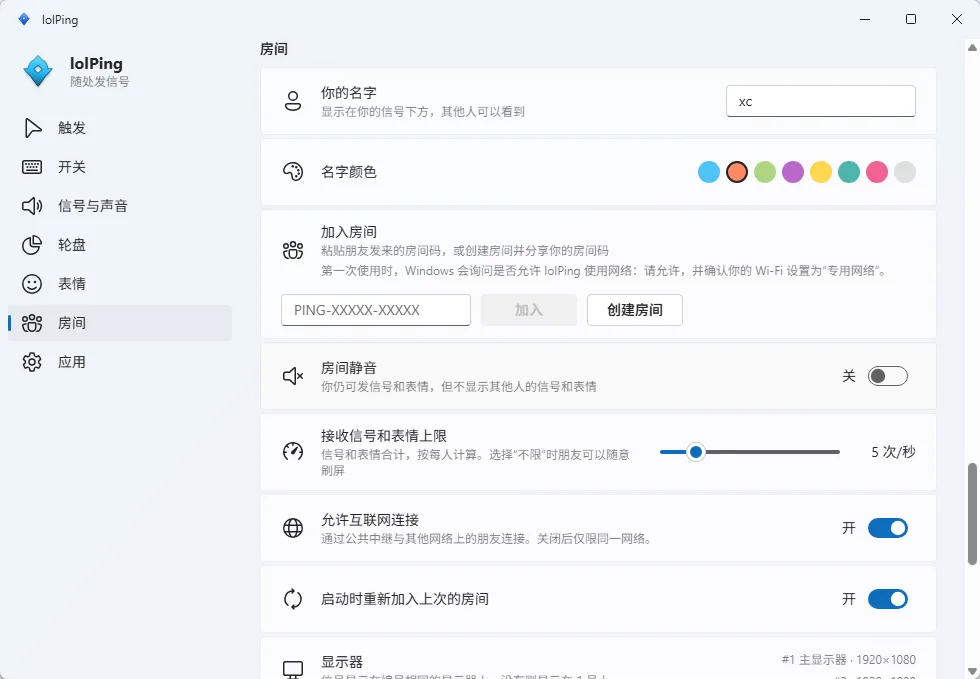The width and height of the screenshot is (980, 679).
Task: Click the #1 主显示器 · 1920×1080 text
Action: coord(848,660)
